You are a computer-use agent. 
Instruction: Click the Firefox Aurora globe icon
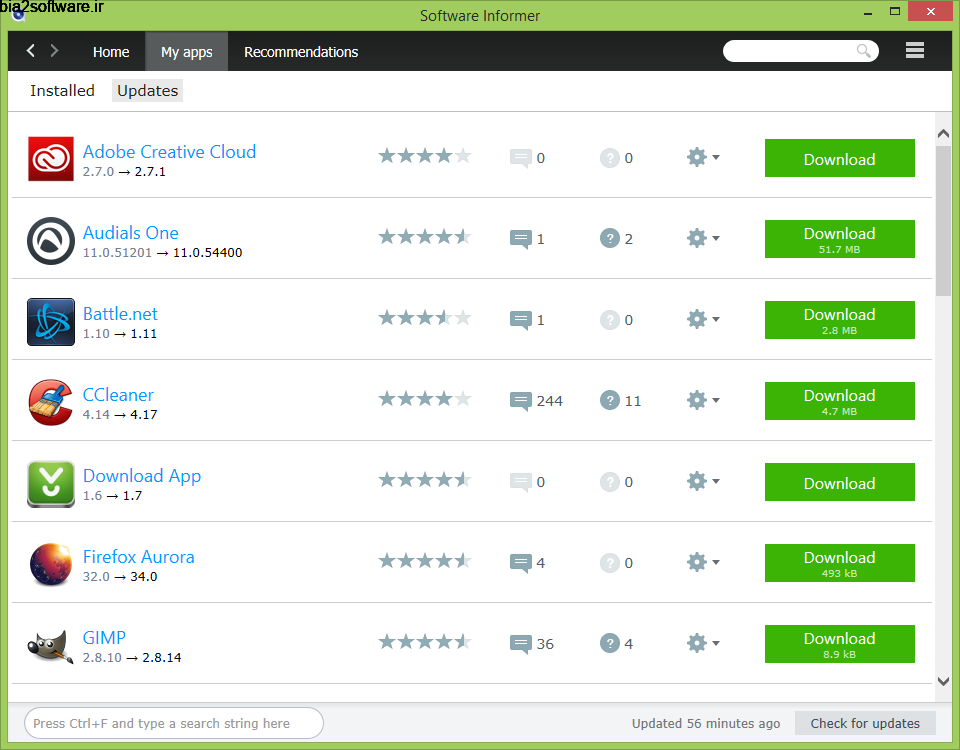tap(50, 564)
